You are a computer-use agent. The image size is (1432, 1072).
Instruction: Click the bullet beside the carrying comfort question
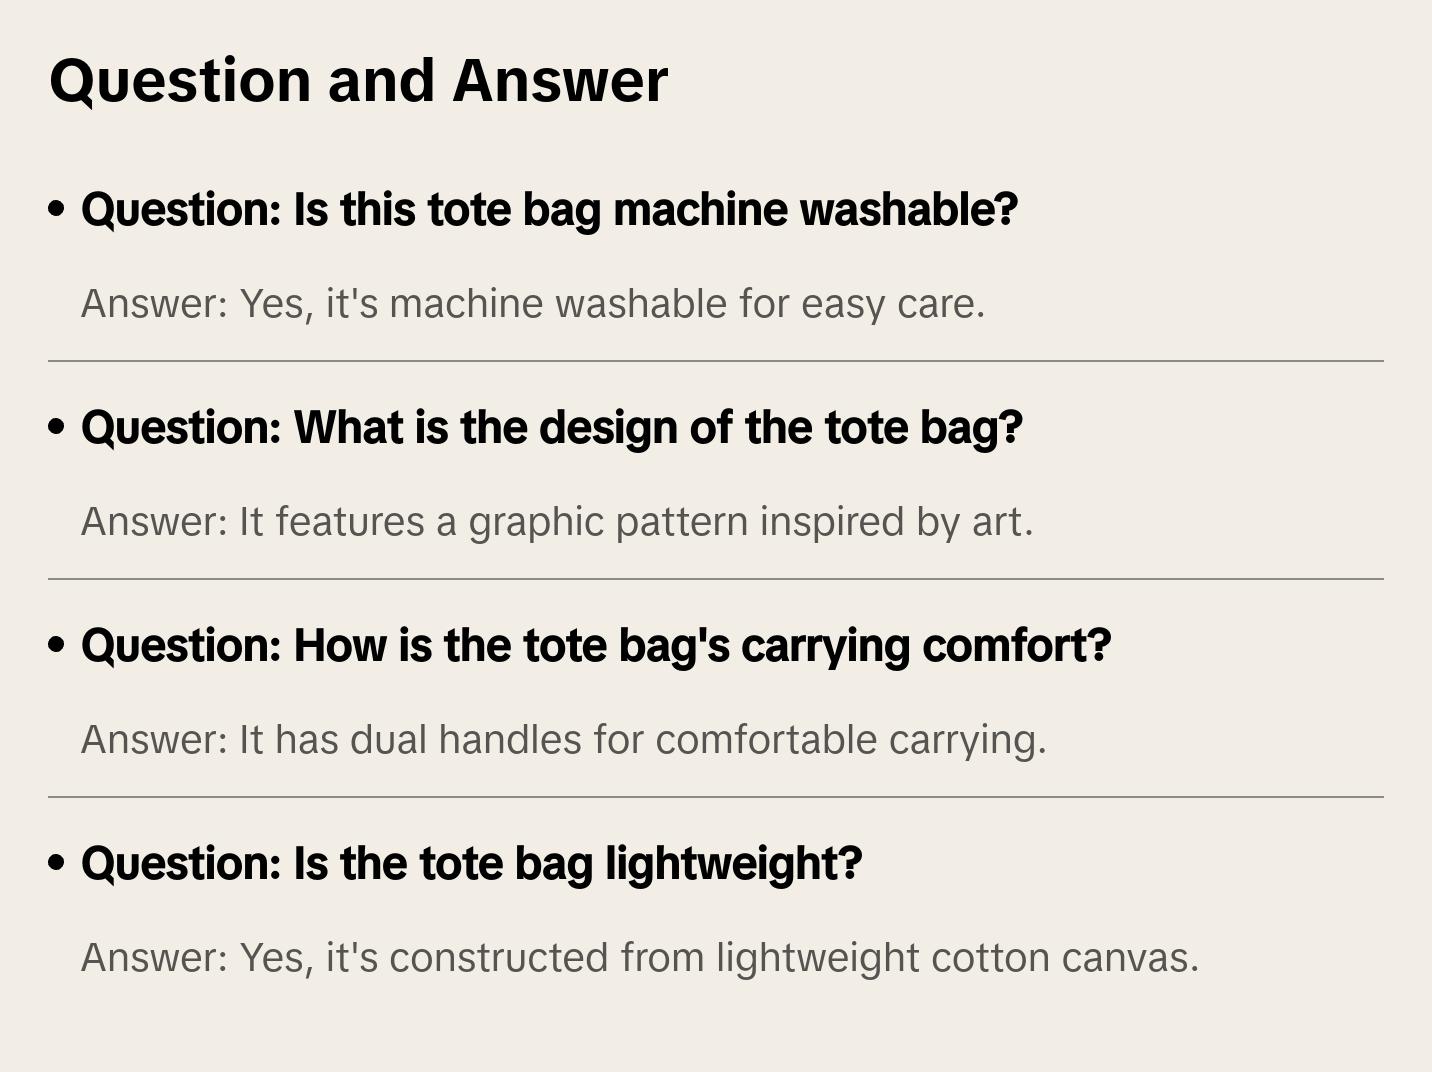pyautogui.click(x=57, y=645)
